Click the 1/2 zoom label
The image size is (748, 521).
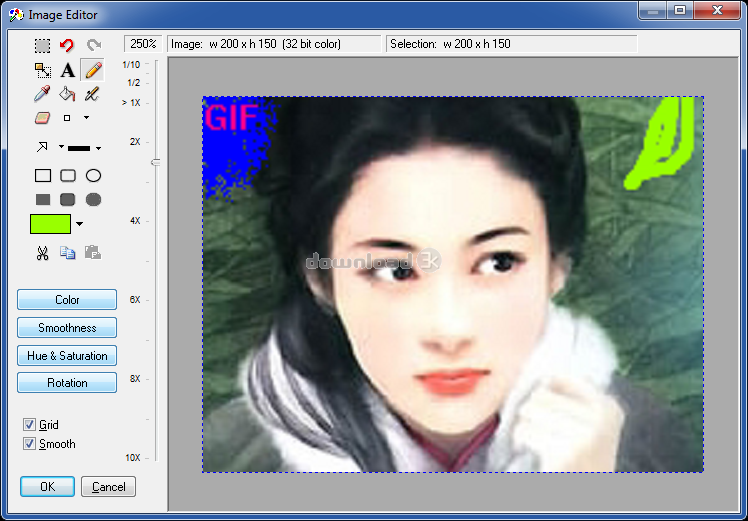click(134, 83)
